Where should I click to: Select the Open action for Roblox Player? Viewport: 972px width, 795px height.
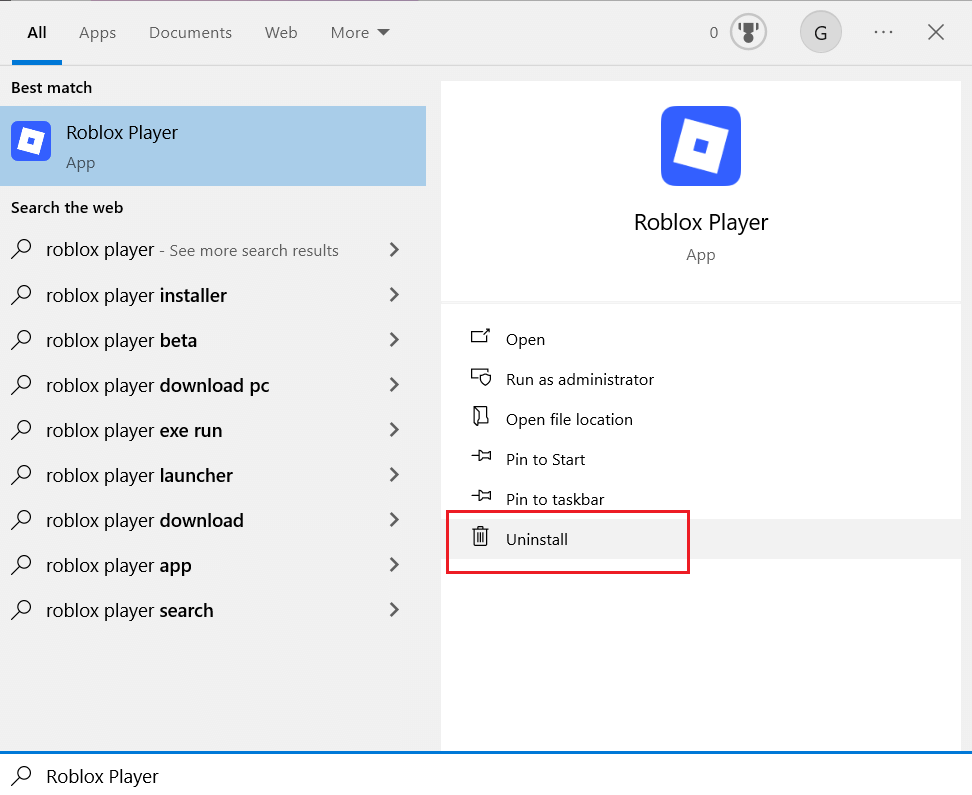click(525, 339)
